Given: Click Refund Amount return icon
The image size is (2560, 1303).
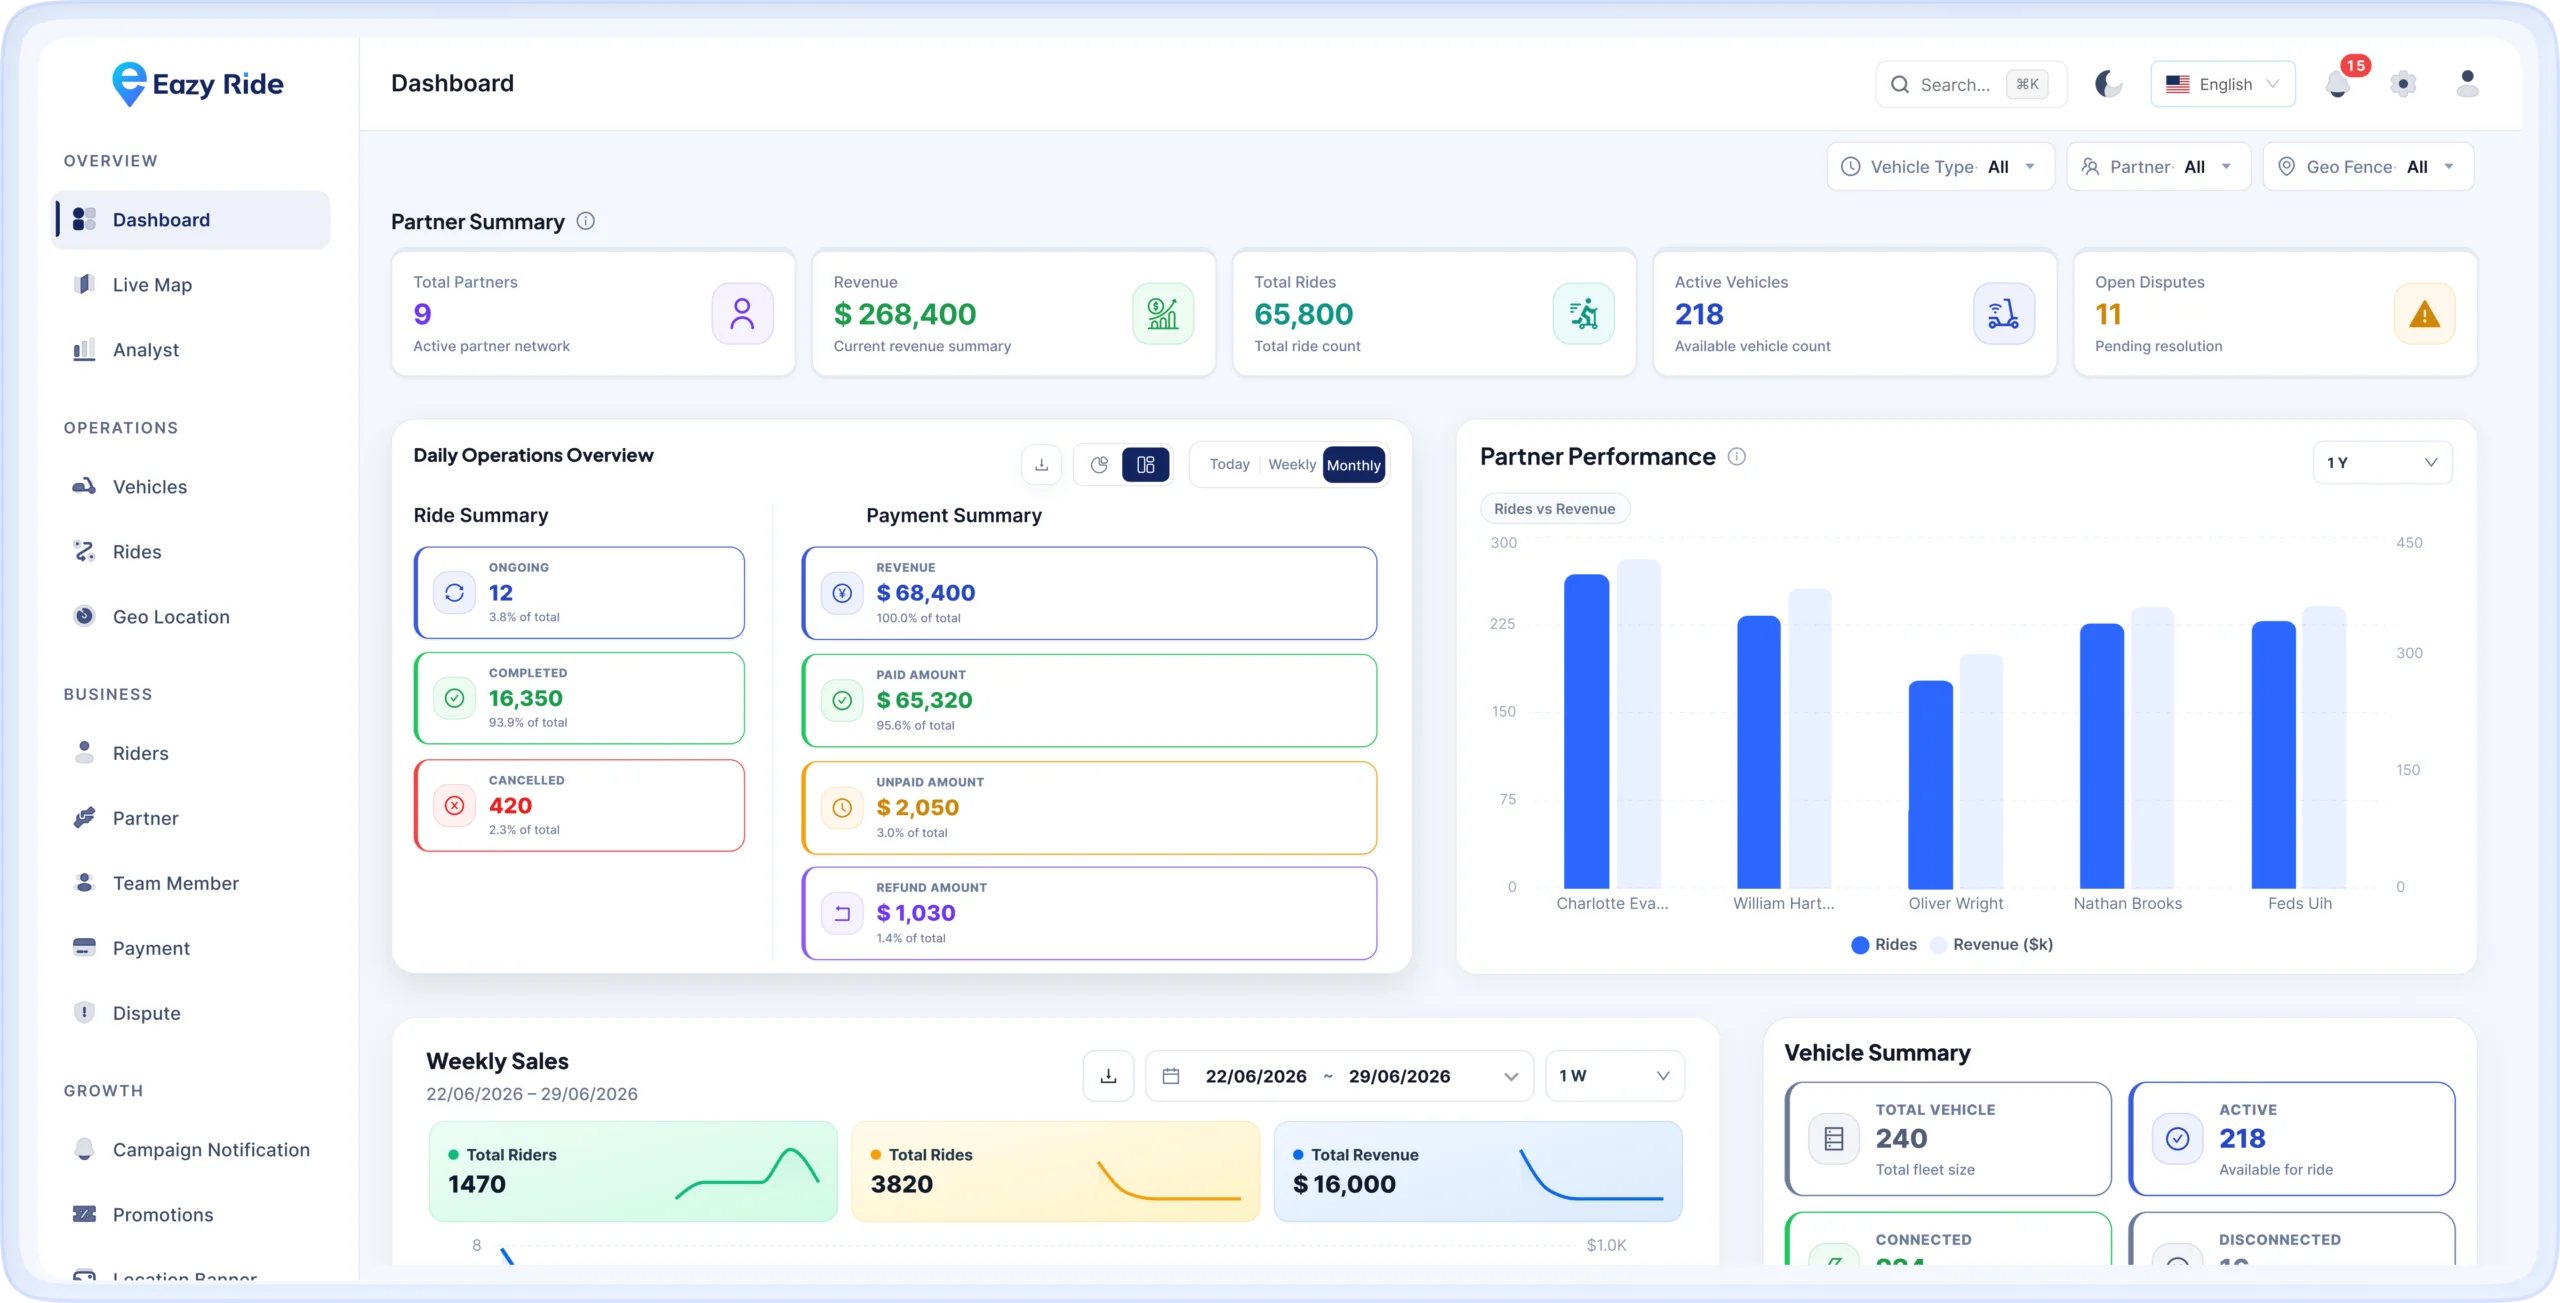Looking at the screenshot, I should point(842,913).
